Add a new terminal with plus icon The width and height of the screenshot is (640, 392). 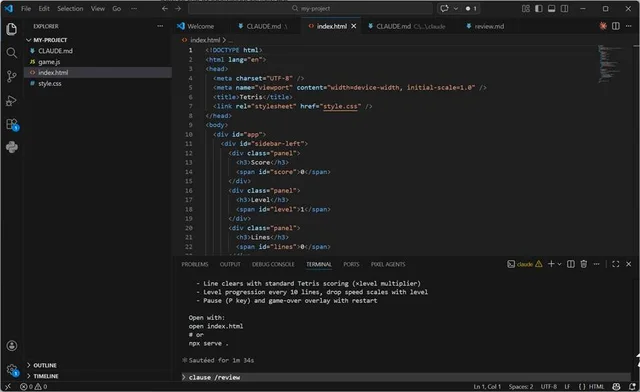551,264
